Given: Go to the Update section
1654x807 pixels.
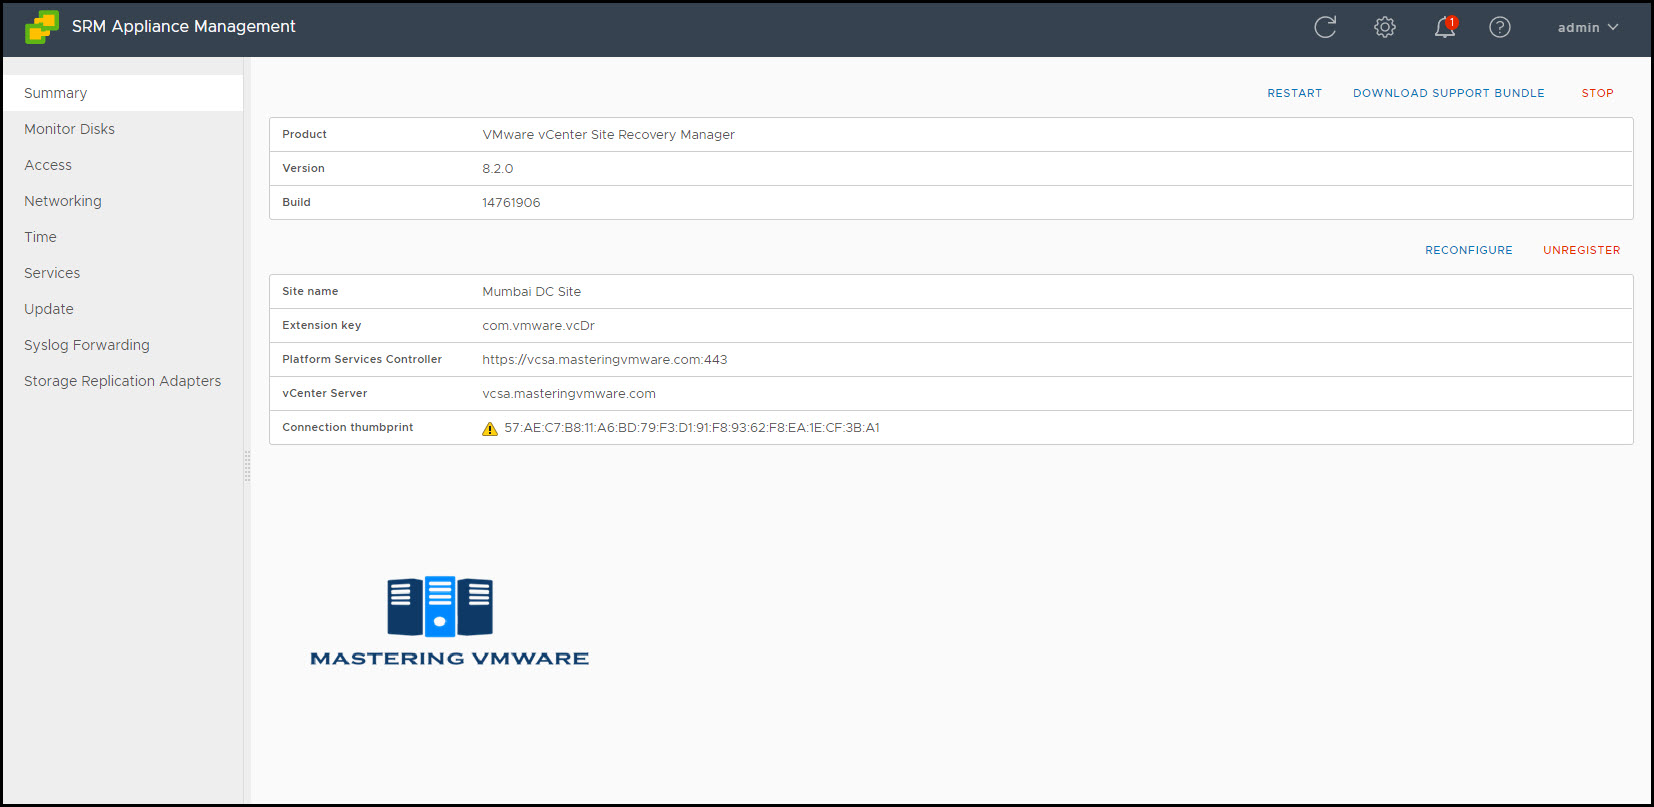Looking at the screenshot, I should tap(123, 309).
